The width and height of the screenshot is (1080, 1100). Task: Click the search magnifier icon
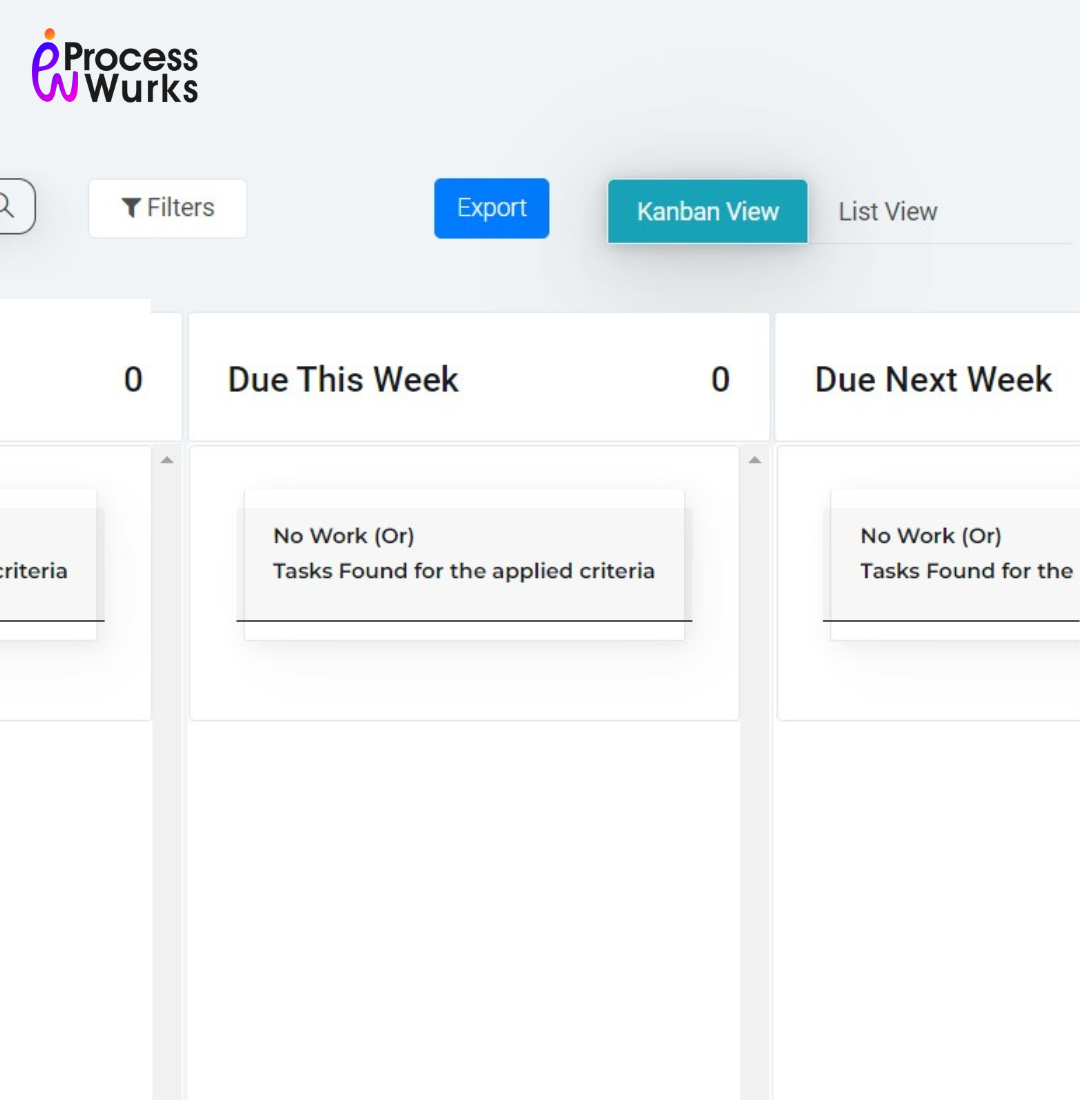tap(6, 206)
